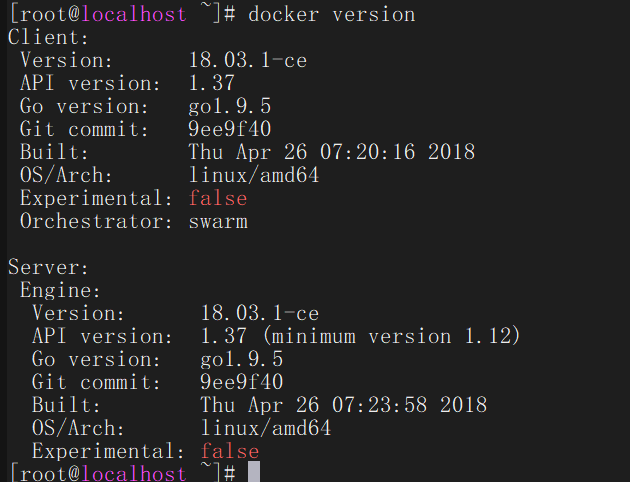Click the Server Go version go1.9.5
Viewport: 630px width, 482px height.
click(x=241, y=359)
